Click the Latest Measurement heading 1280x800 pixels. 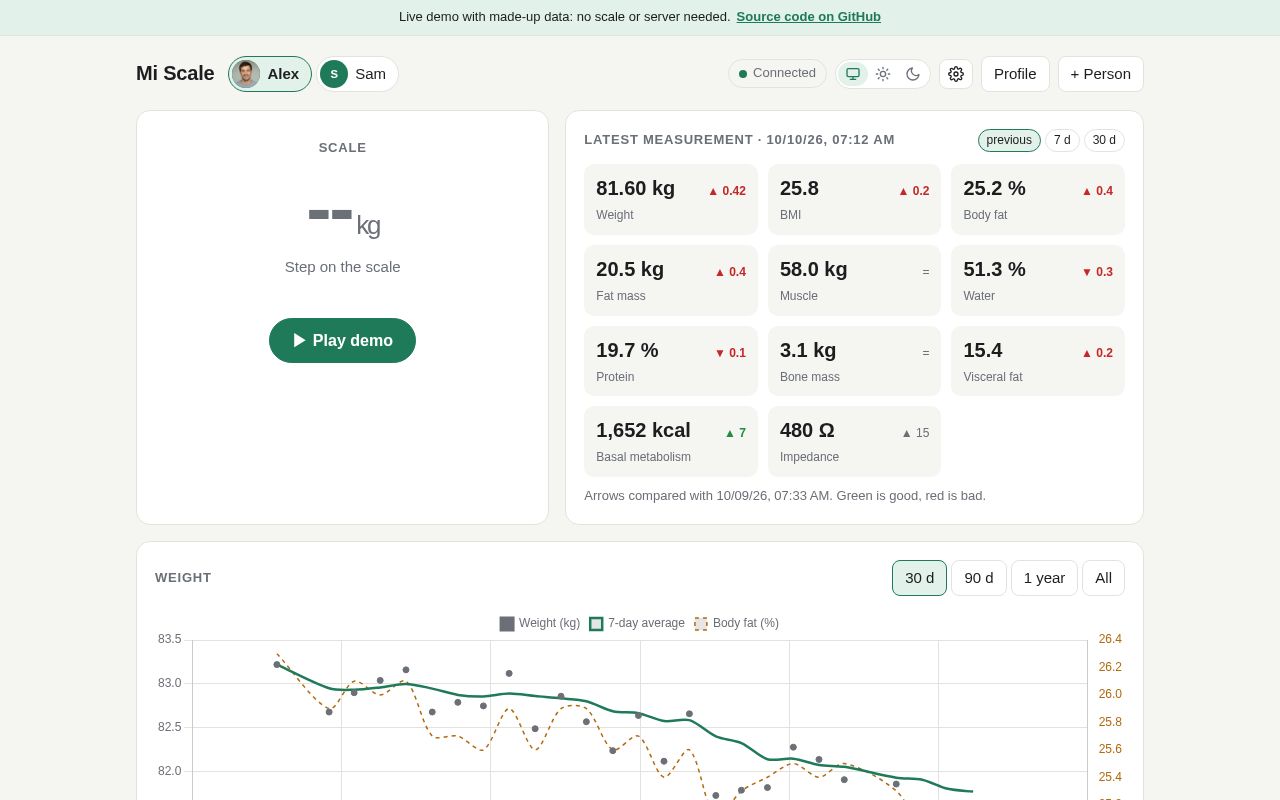tap(739, 140)
